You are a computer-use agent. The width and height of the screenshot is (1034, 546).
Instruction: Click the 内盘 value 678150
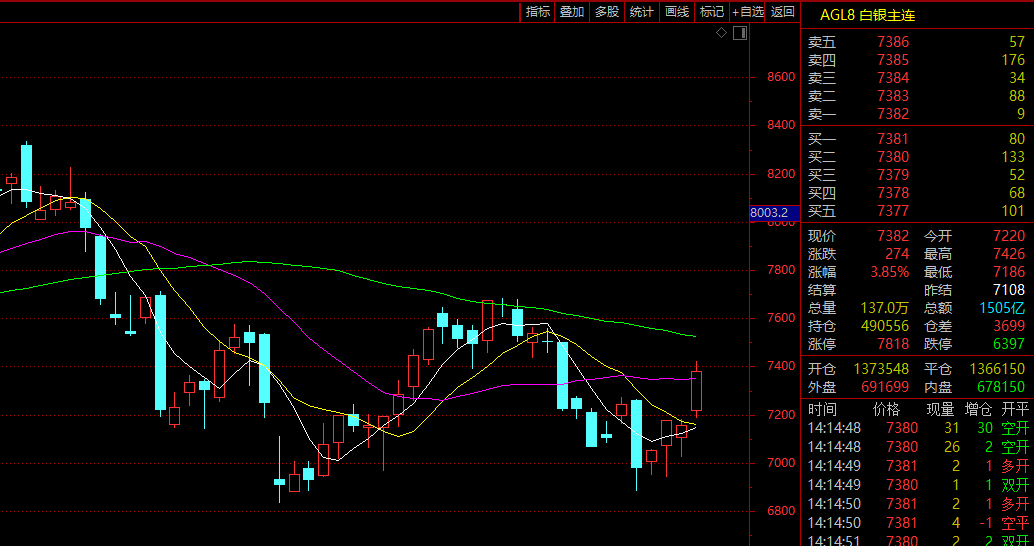tap(1000, 387)
